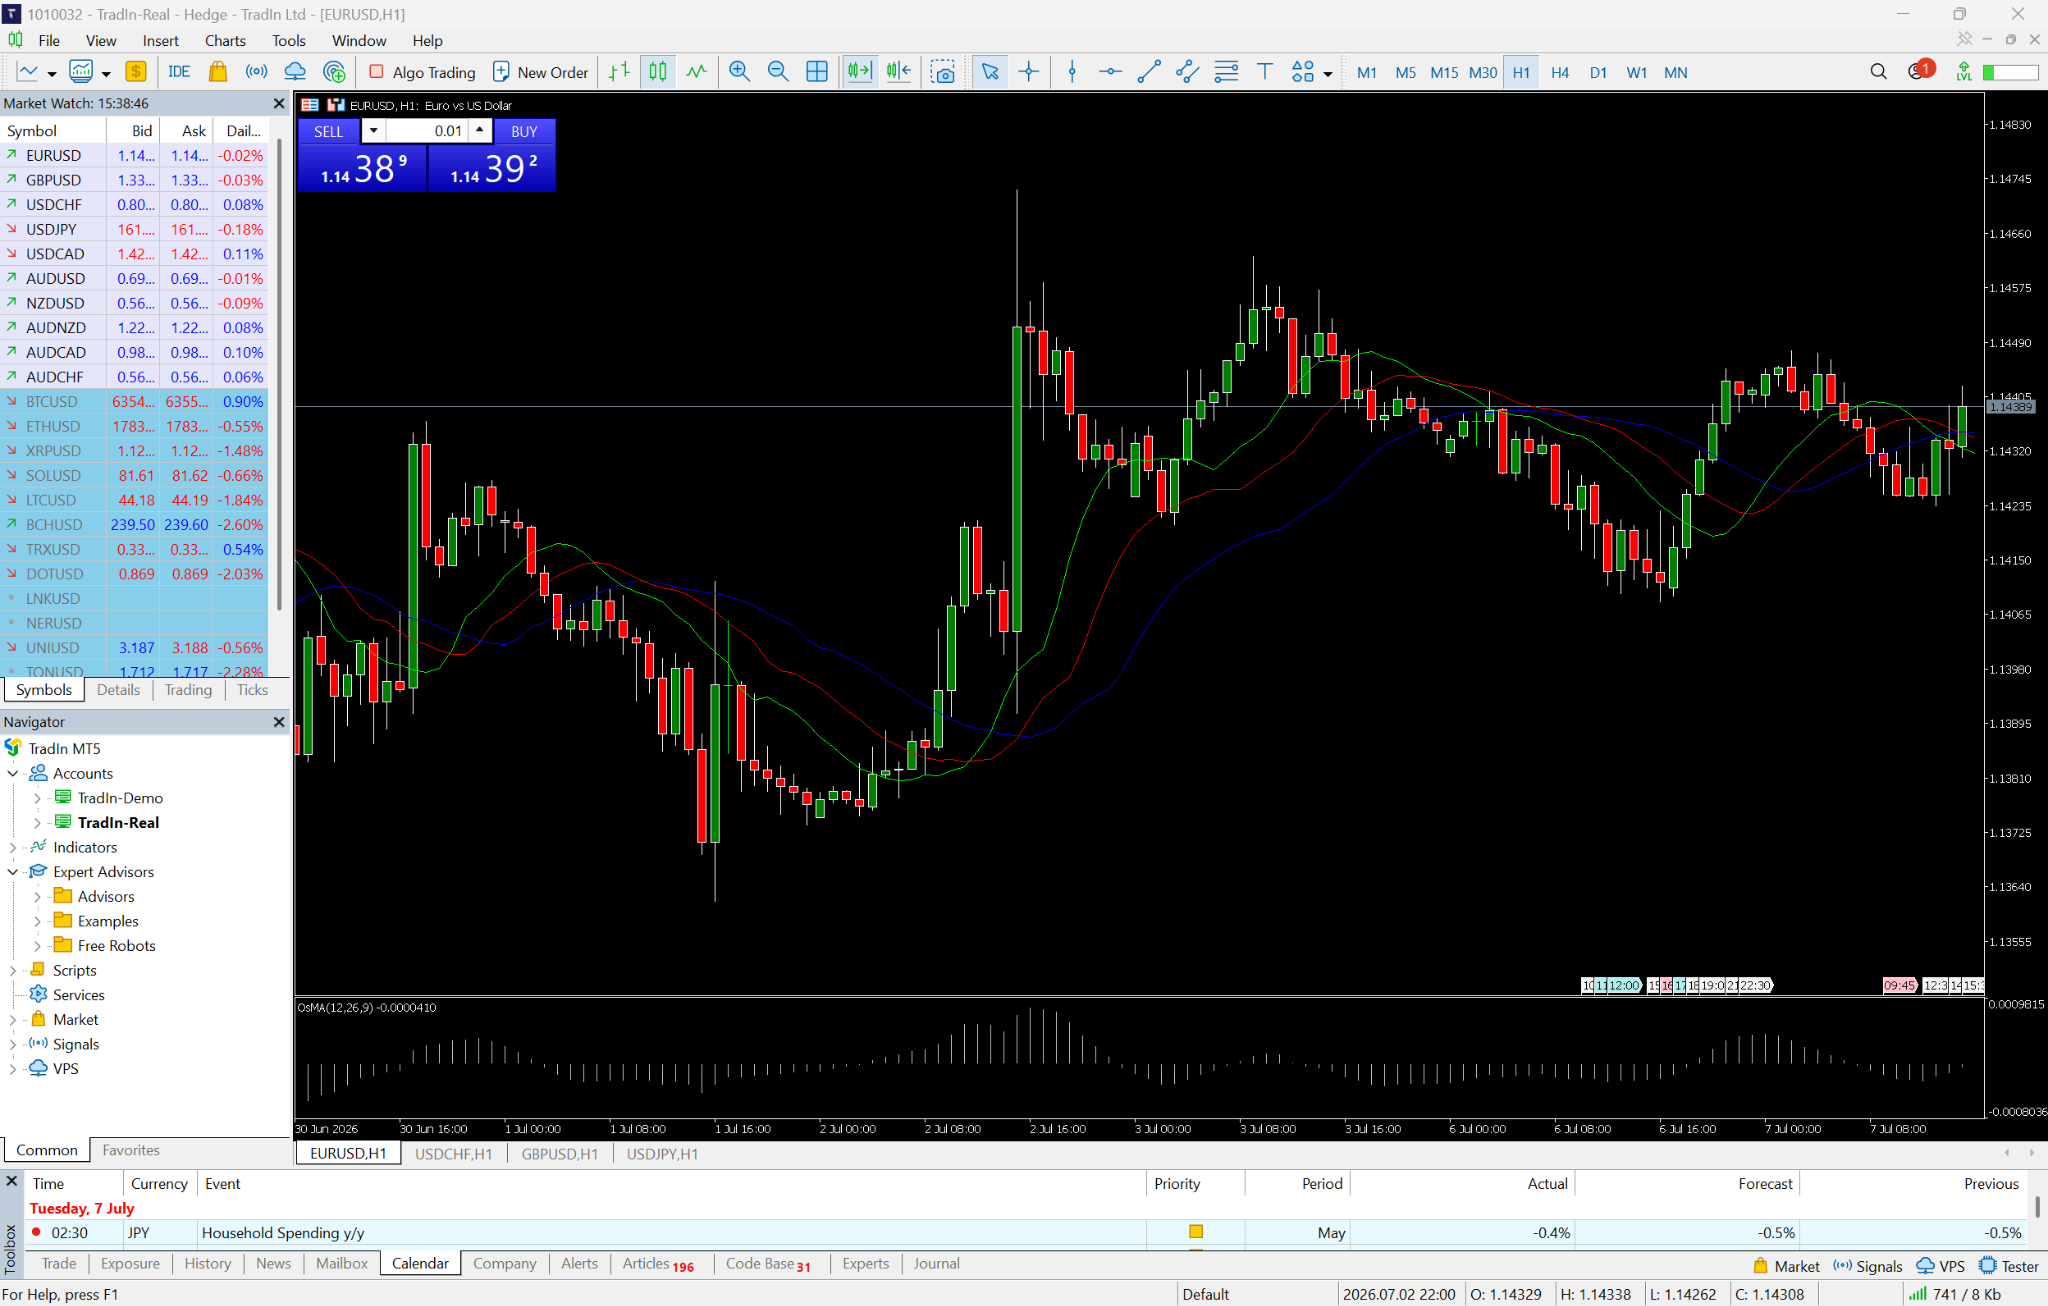This screenshot has width=2048, height=1306.
Task: Click the LVL upload icon
Action: coord(1964,72)
